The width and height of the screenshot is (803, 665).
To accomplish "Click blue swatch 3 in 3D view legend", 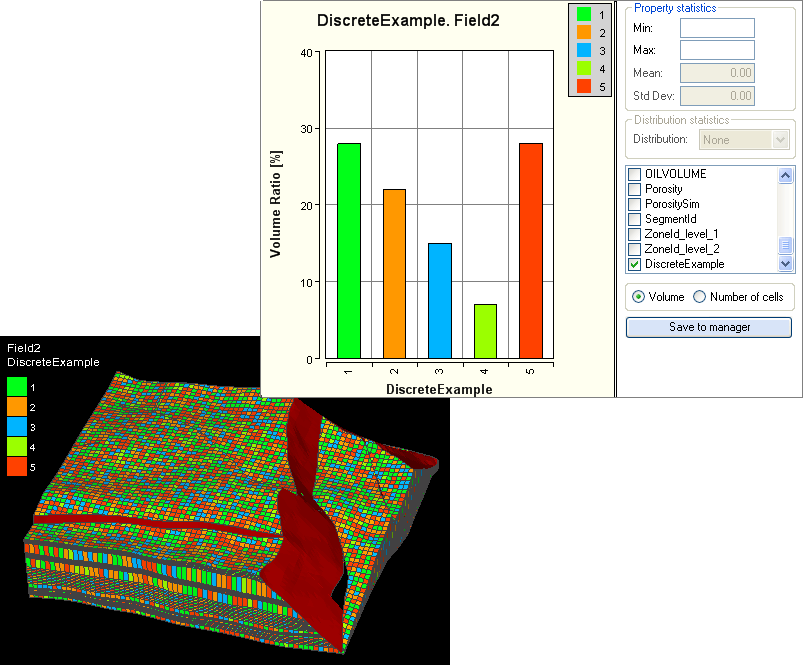I will (19, 427).
